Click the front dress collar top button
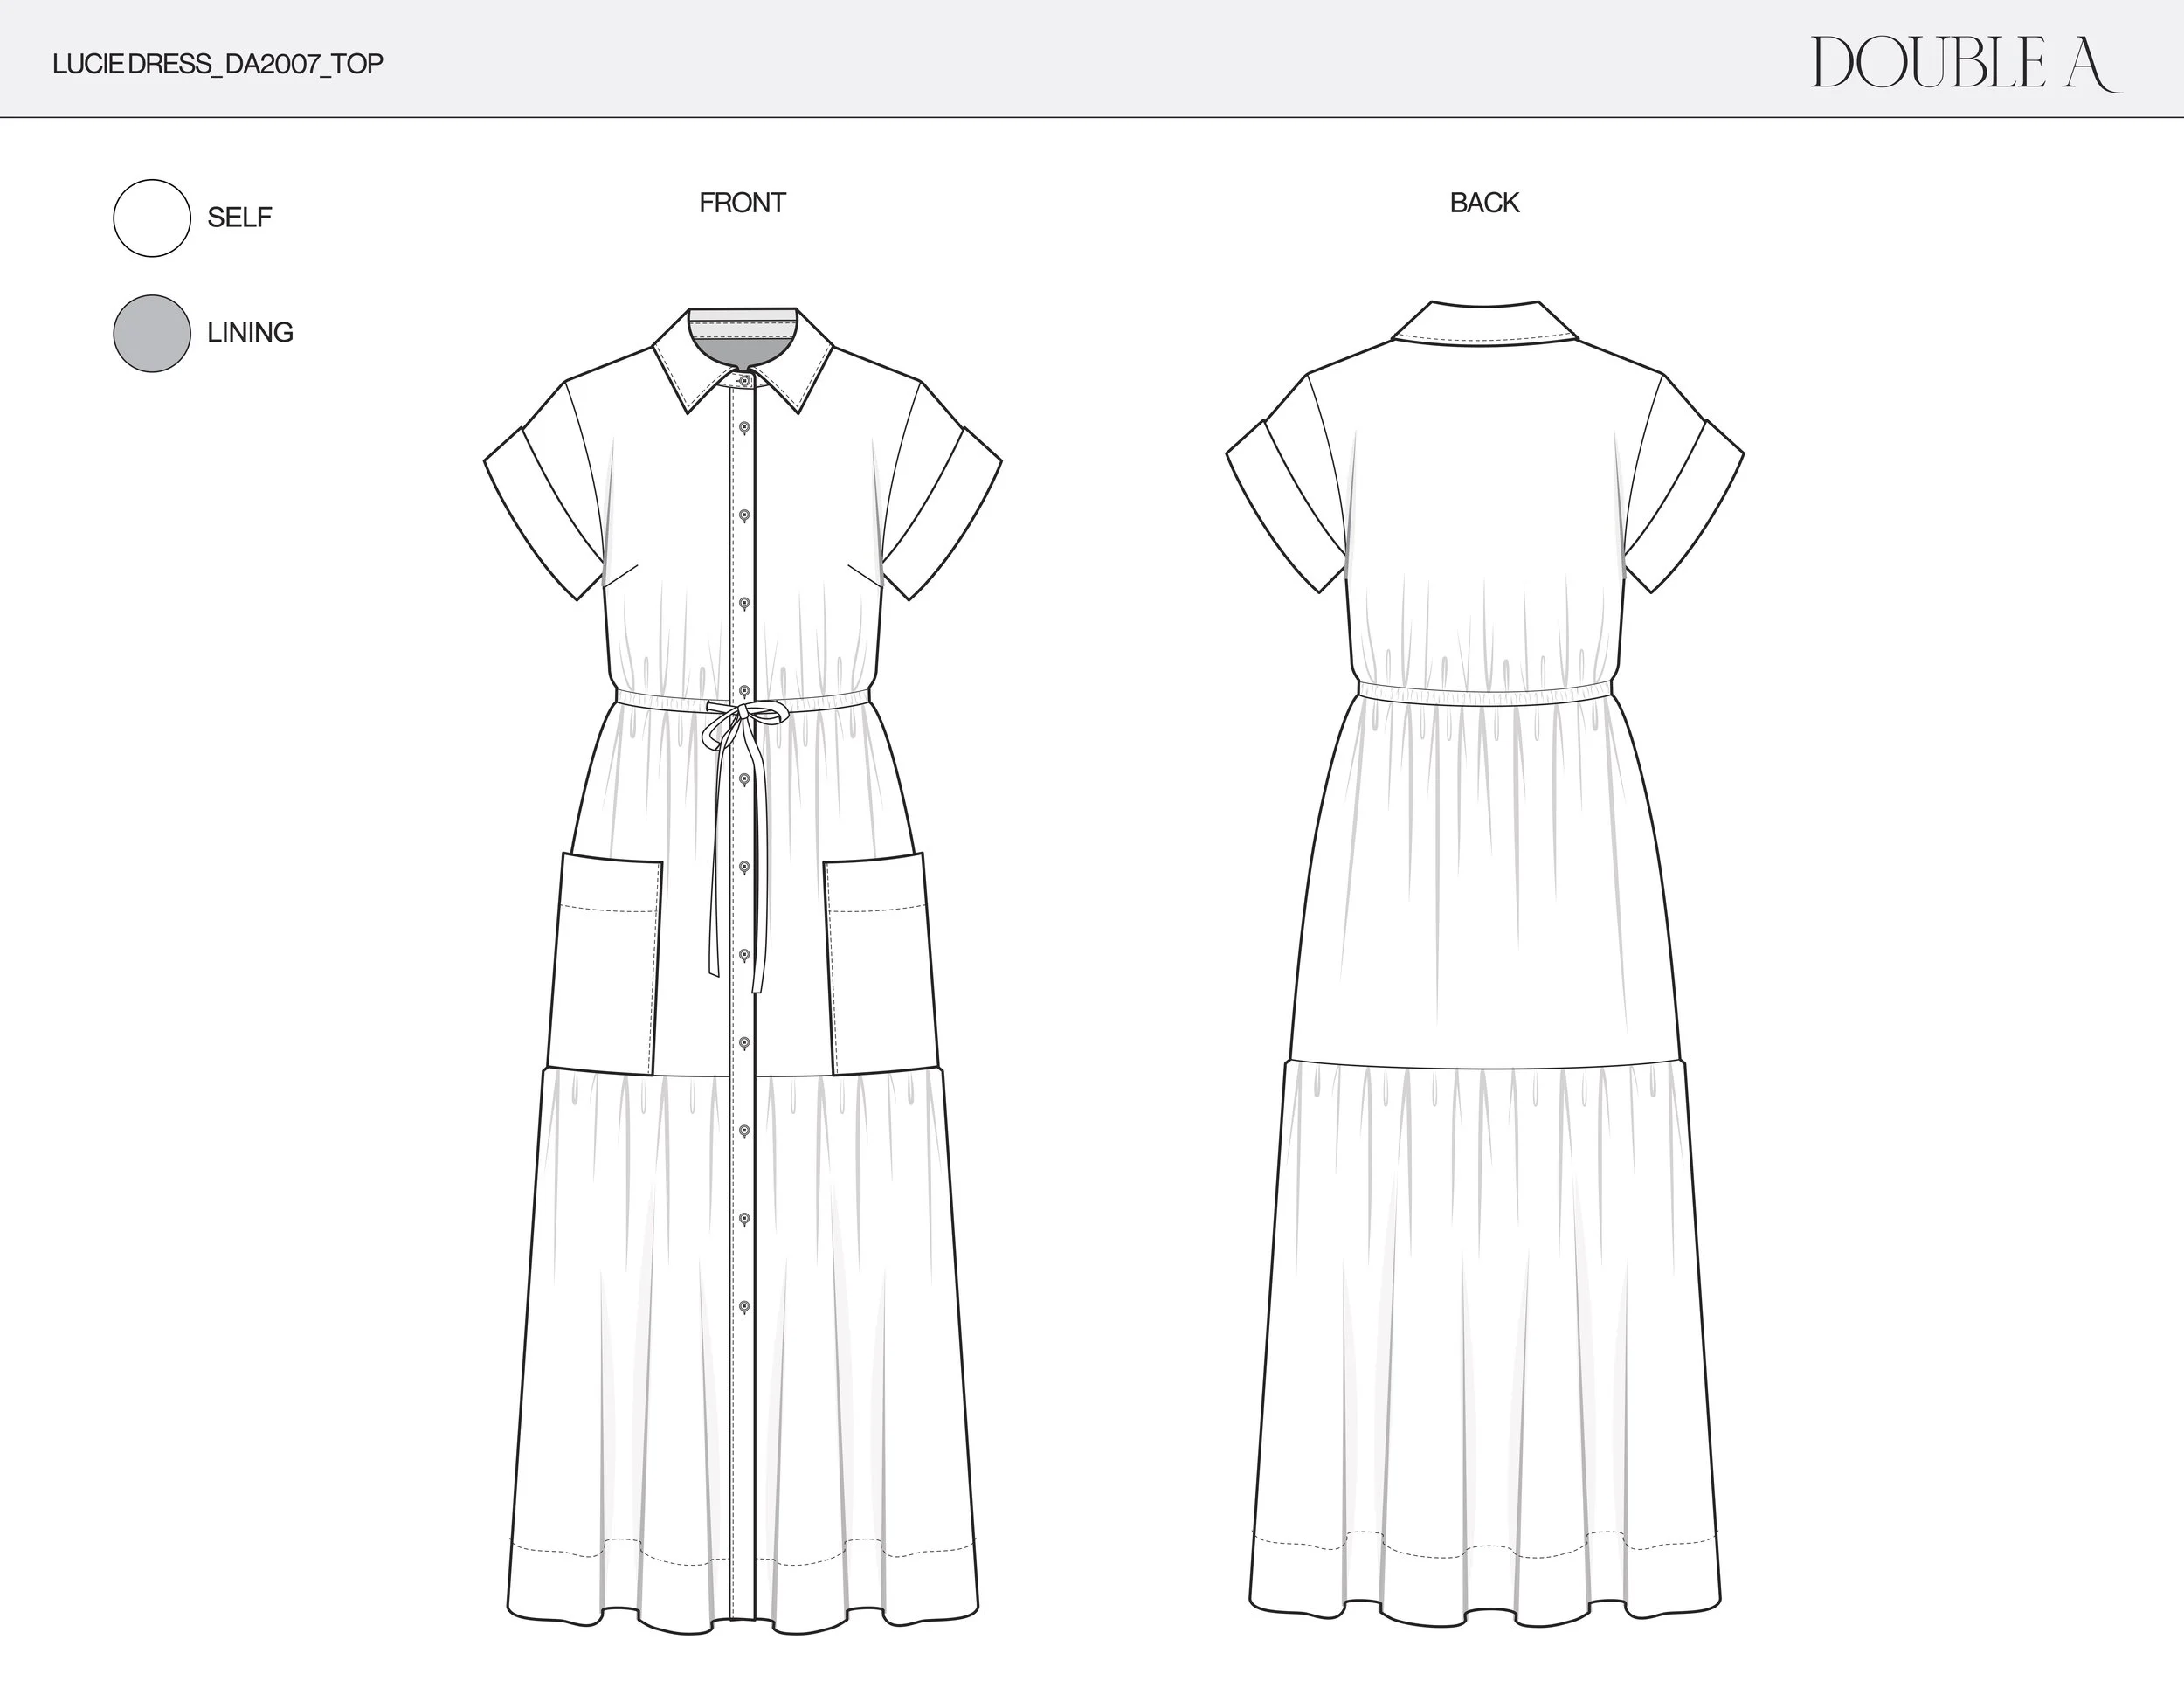This screenshot has height=1688, width=2184. [x=744, y=380]
